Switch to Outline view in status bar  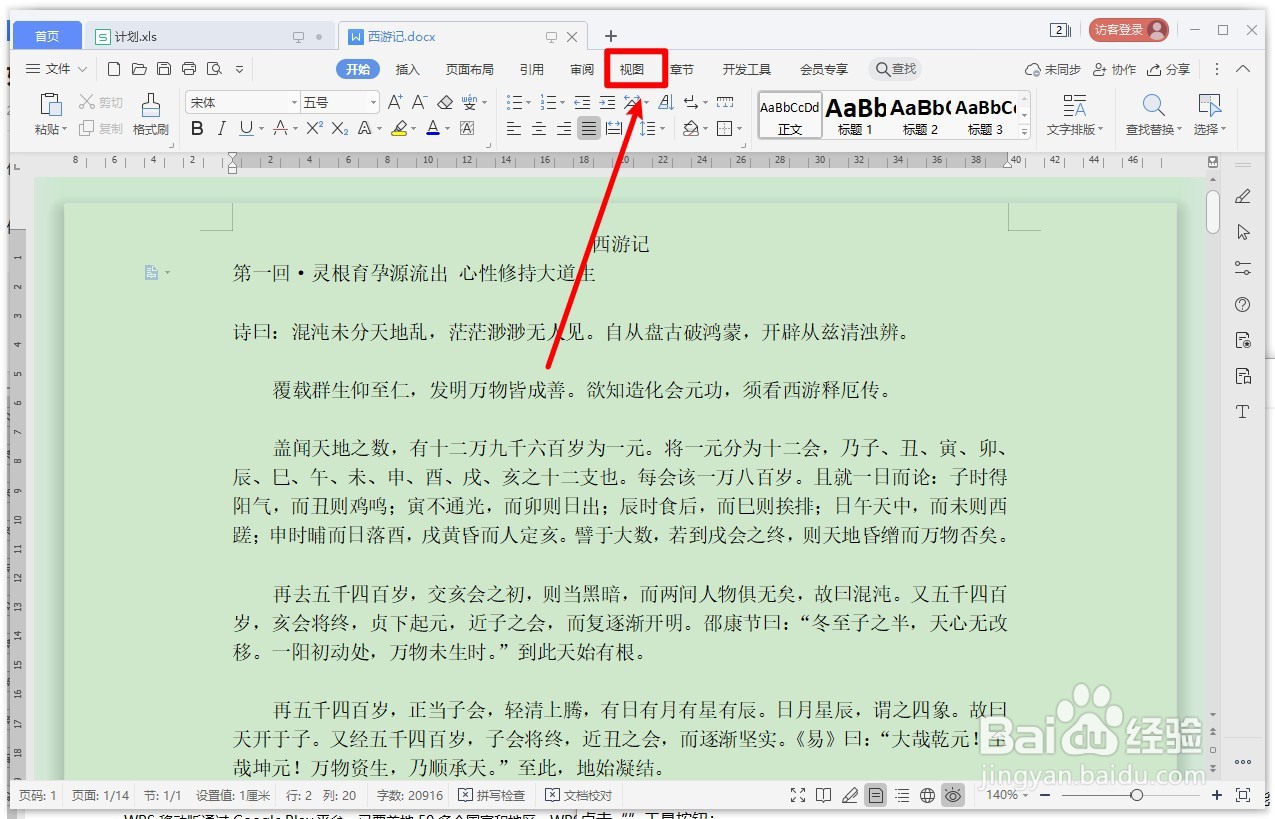tap(901, 795)
